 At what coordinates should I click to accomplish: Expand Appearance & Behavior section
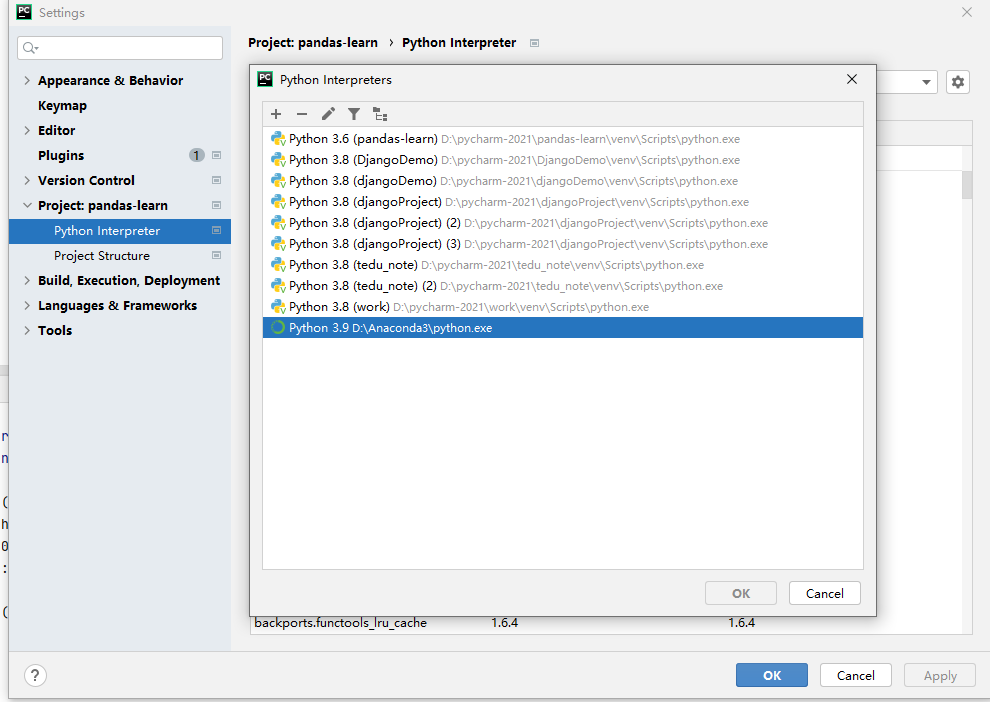(x=27, y=80)
